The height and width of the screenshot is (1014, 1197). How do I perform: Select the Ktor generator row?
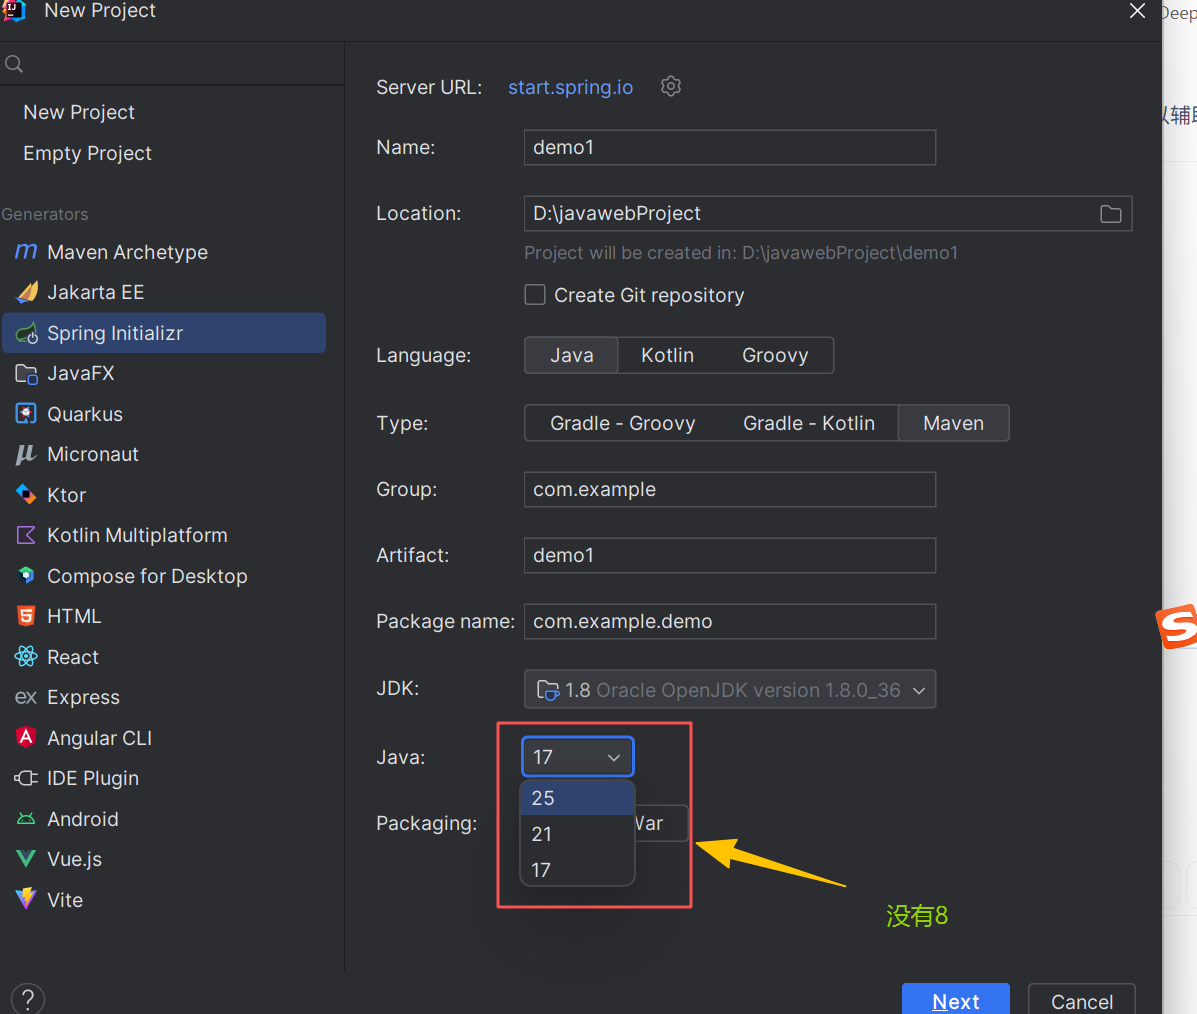[164, 495]
